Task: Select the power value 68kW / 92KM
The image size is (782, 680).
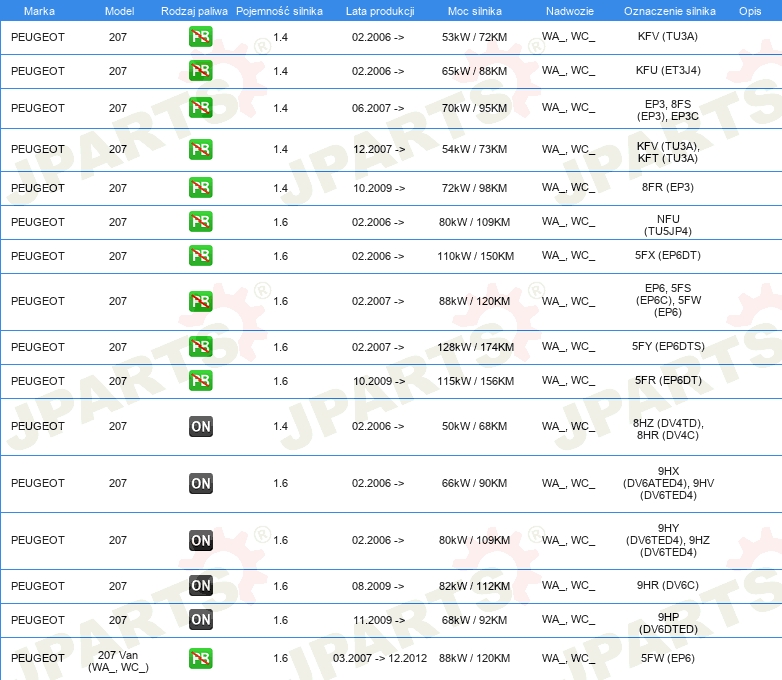Action: (x=474, y=620)
